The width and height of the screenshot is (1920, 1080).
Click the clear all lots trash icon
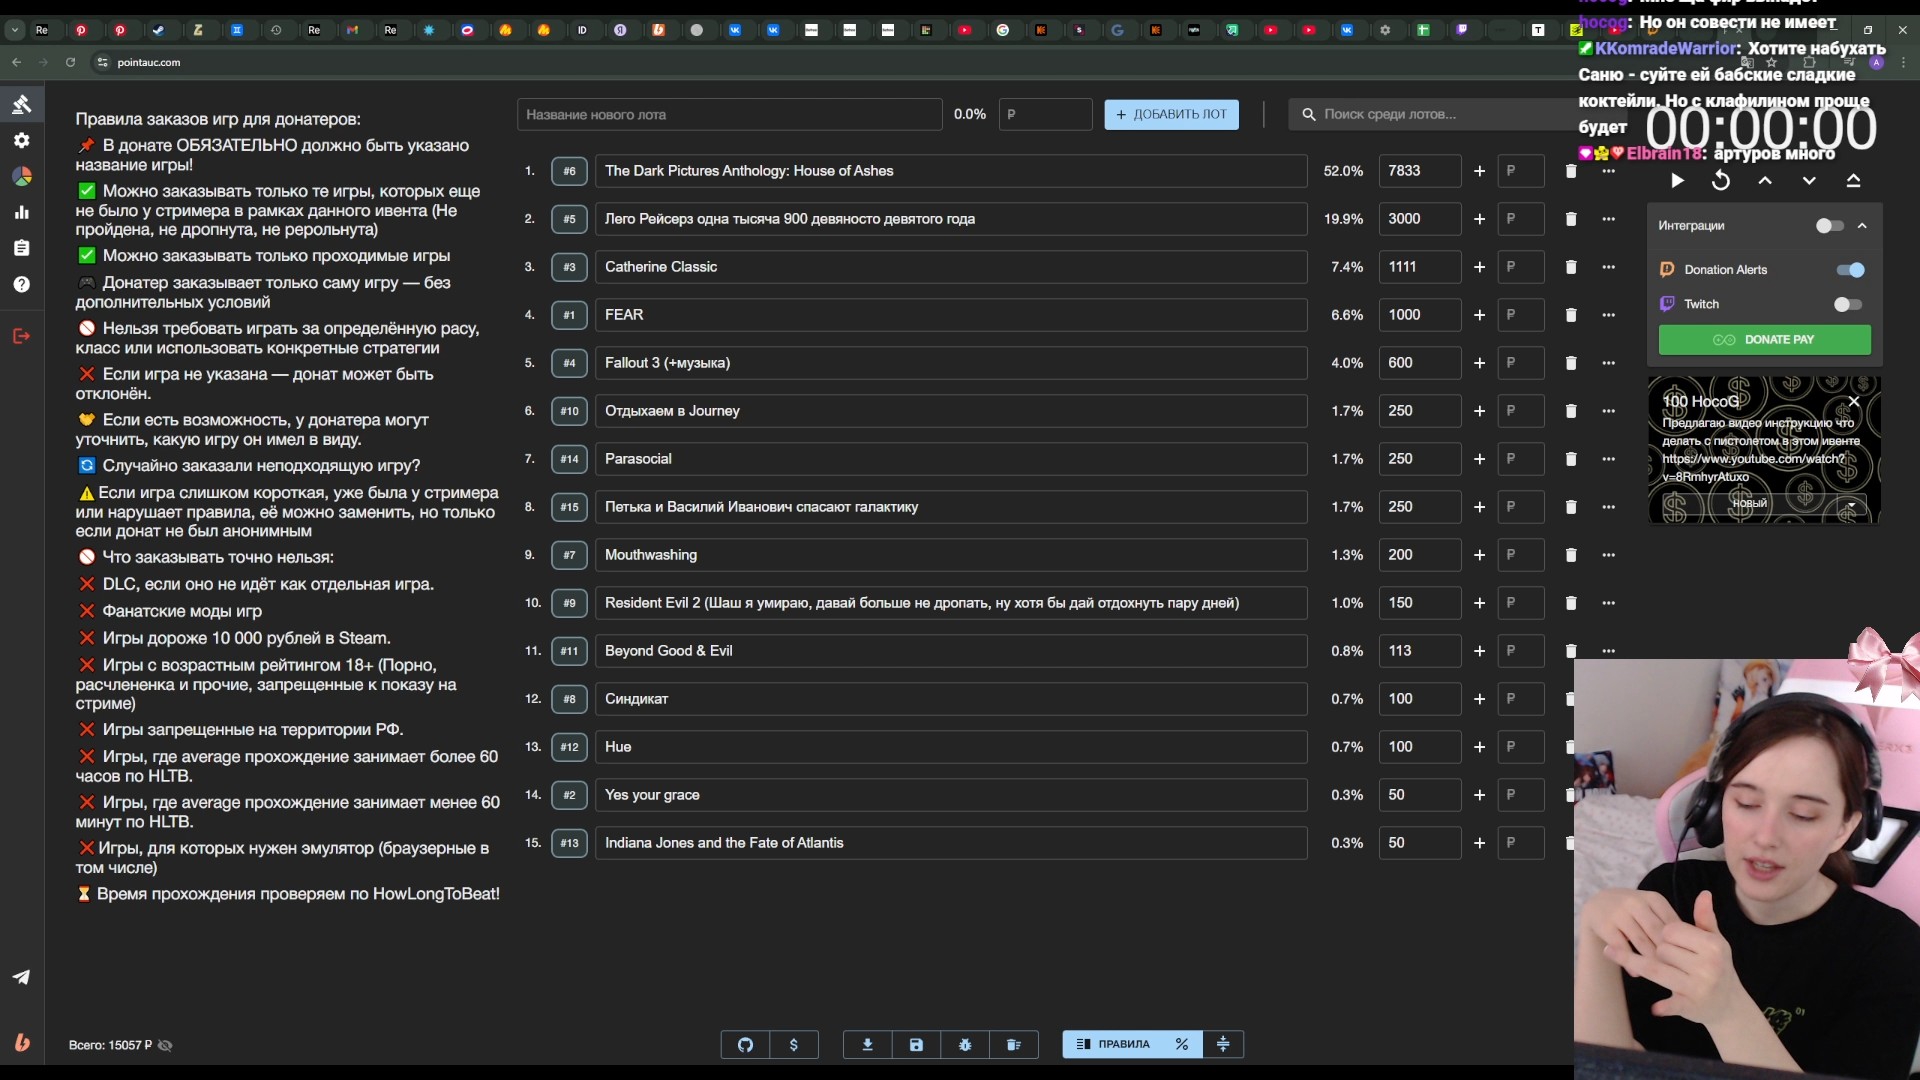[x=1013, y=1044]
